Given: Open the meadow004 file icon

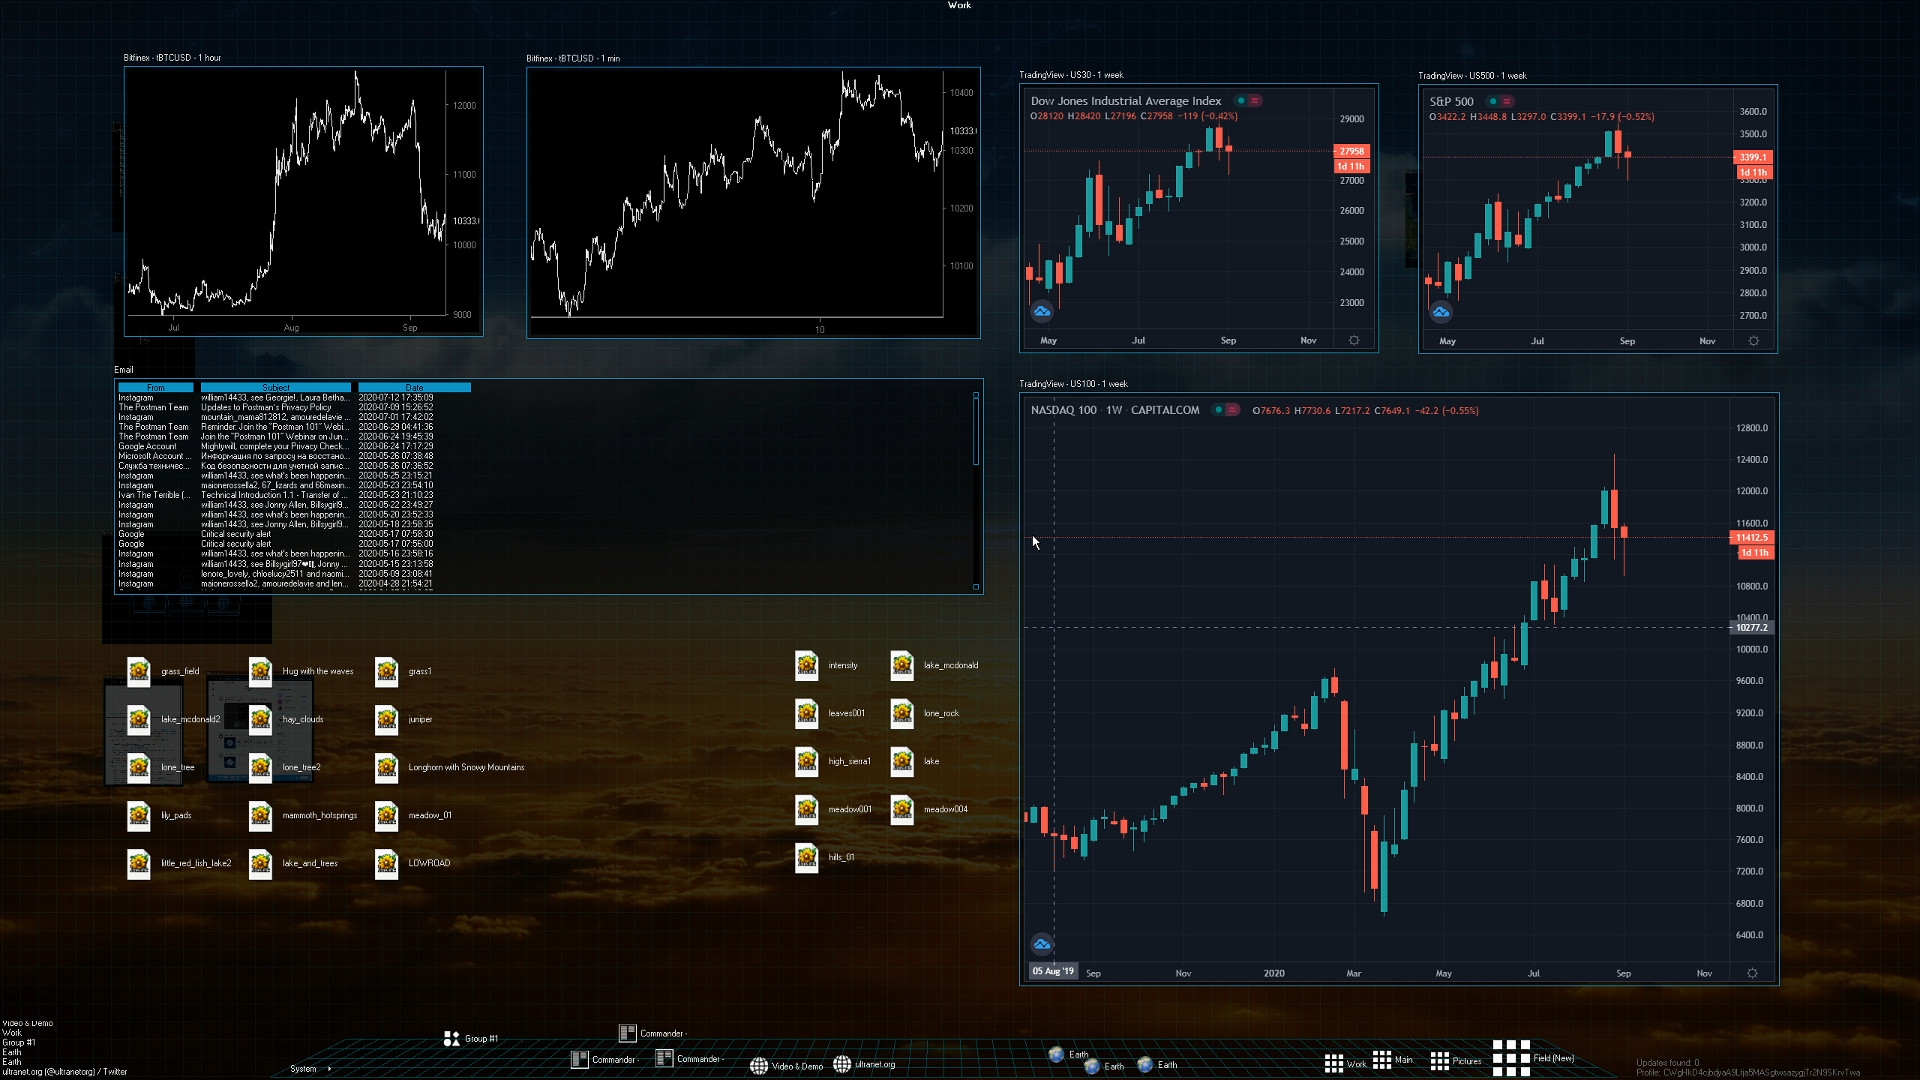Looking at the screenshot, I should tap(904, 811).
